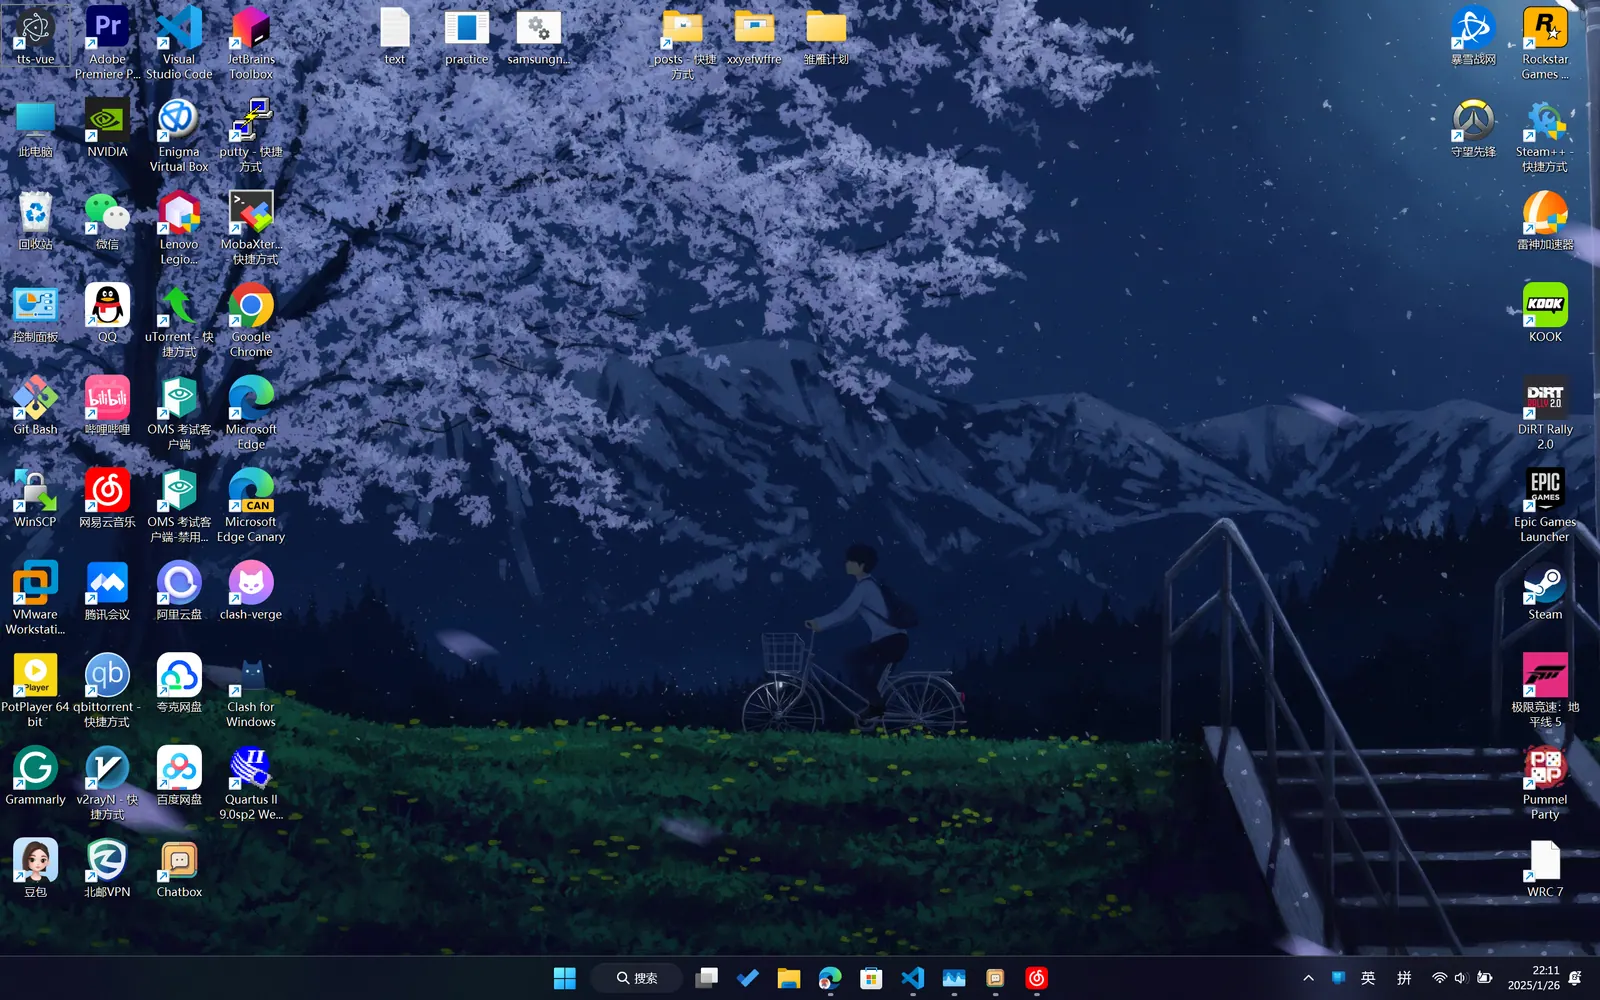Open NetEase Cloud Music from the taskbar

[1036, 978]
